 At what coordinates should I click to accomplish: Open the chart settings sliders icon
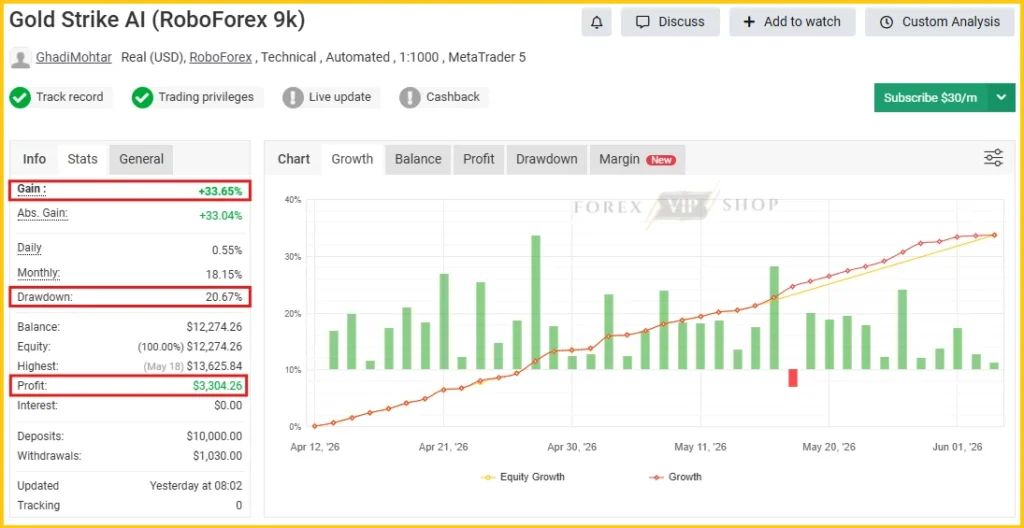pyautogui.click(x=993, y=158)
